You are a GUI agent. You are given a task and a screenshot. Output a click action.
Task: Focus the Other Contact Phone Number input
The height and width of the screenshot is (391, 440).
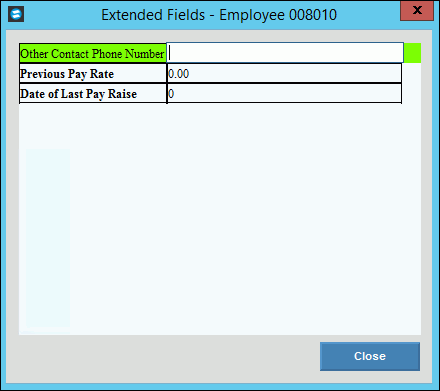click(285, 53)
